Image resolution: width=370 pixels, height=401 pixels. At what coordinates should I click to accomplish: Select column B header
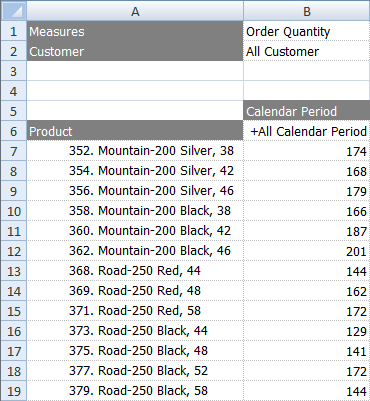(x=307, y=11)
